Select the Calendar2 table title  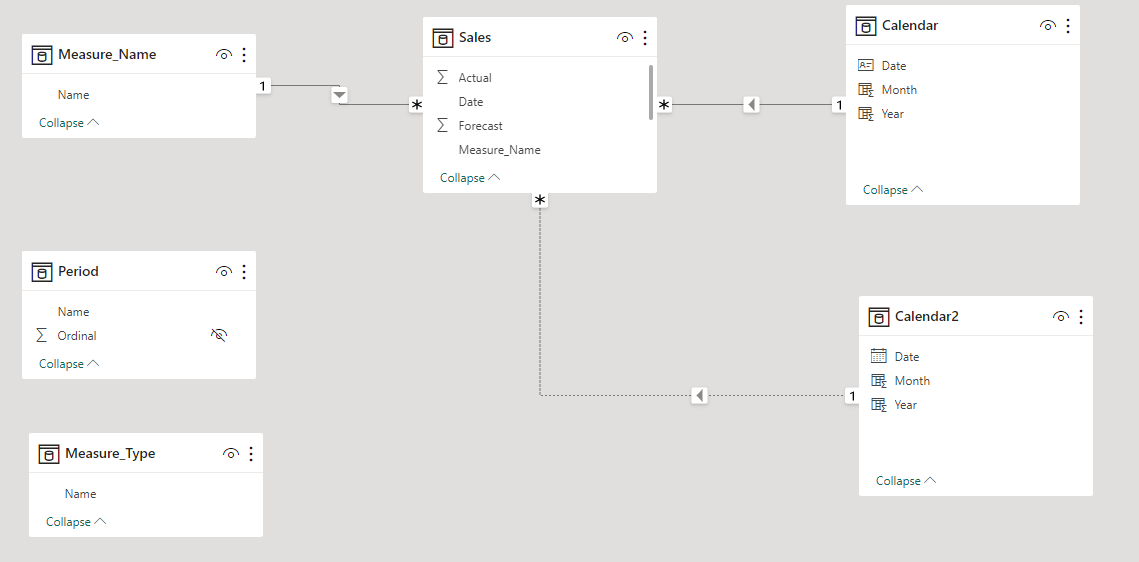click(x=927, y=317)
